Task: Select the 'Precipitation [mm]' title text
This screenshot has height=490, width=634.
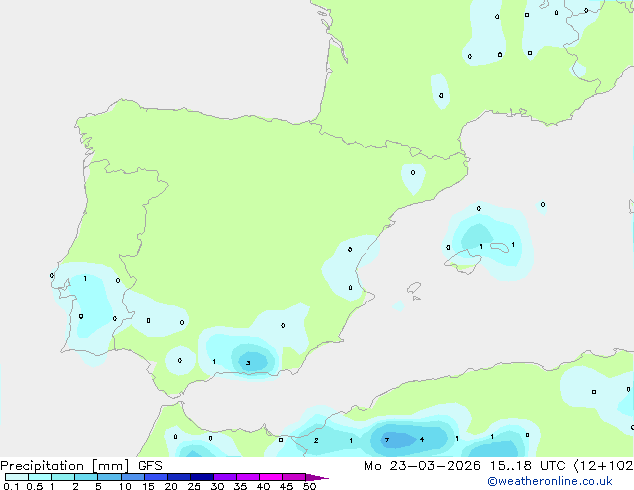Action: tap(65, 466)
